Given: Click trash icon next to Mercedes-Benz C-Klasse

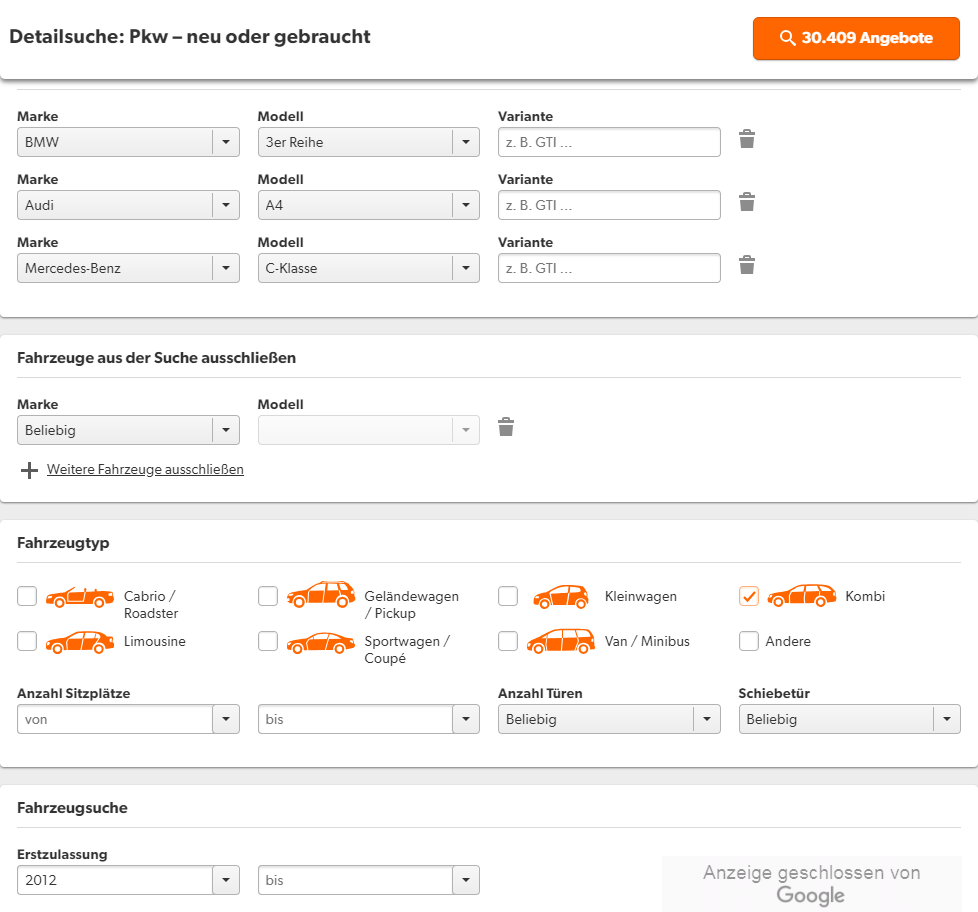Looking at the screenshot, I should pos(747,265).
